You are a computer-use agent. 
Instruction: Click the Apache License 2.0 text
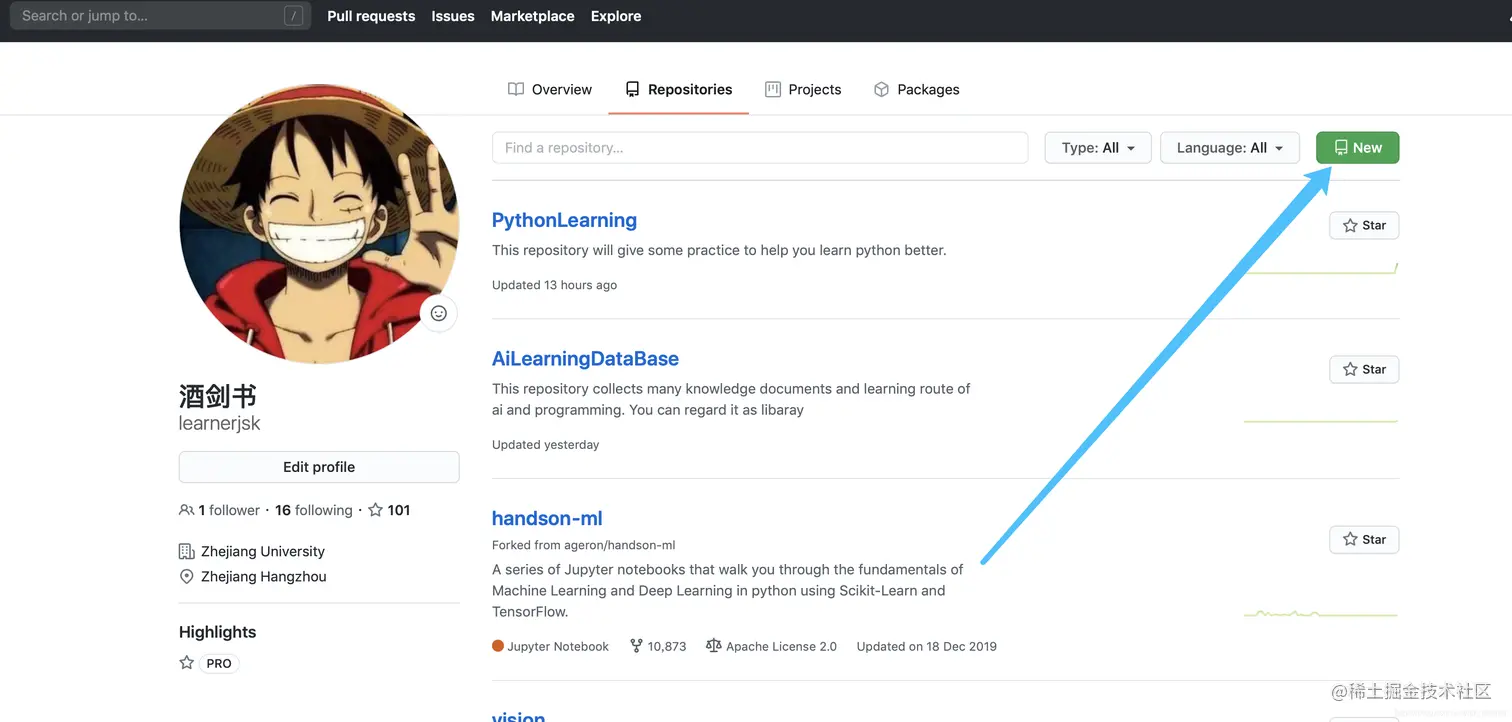pyautogui.click(x=781, y=646)
